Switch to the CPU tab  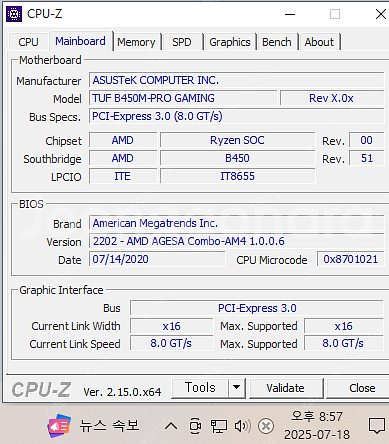point(28,42)
